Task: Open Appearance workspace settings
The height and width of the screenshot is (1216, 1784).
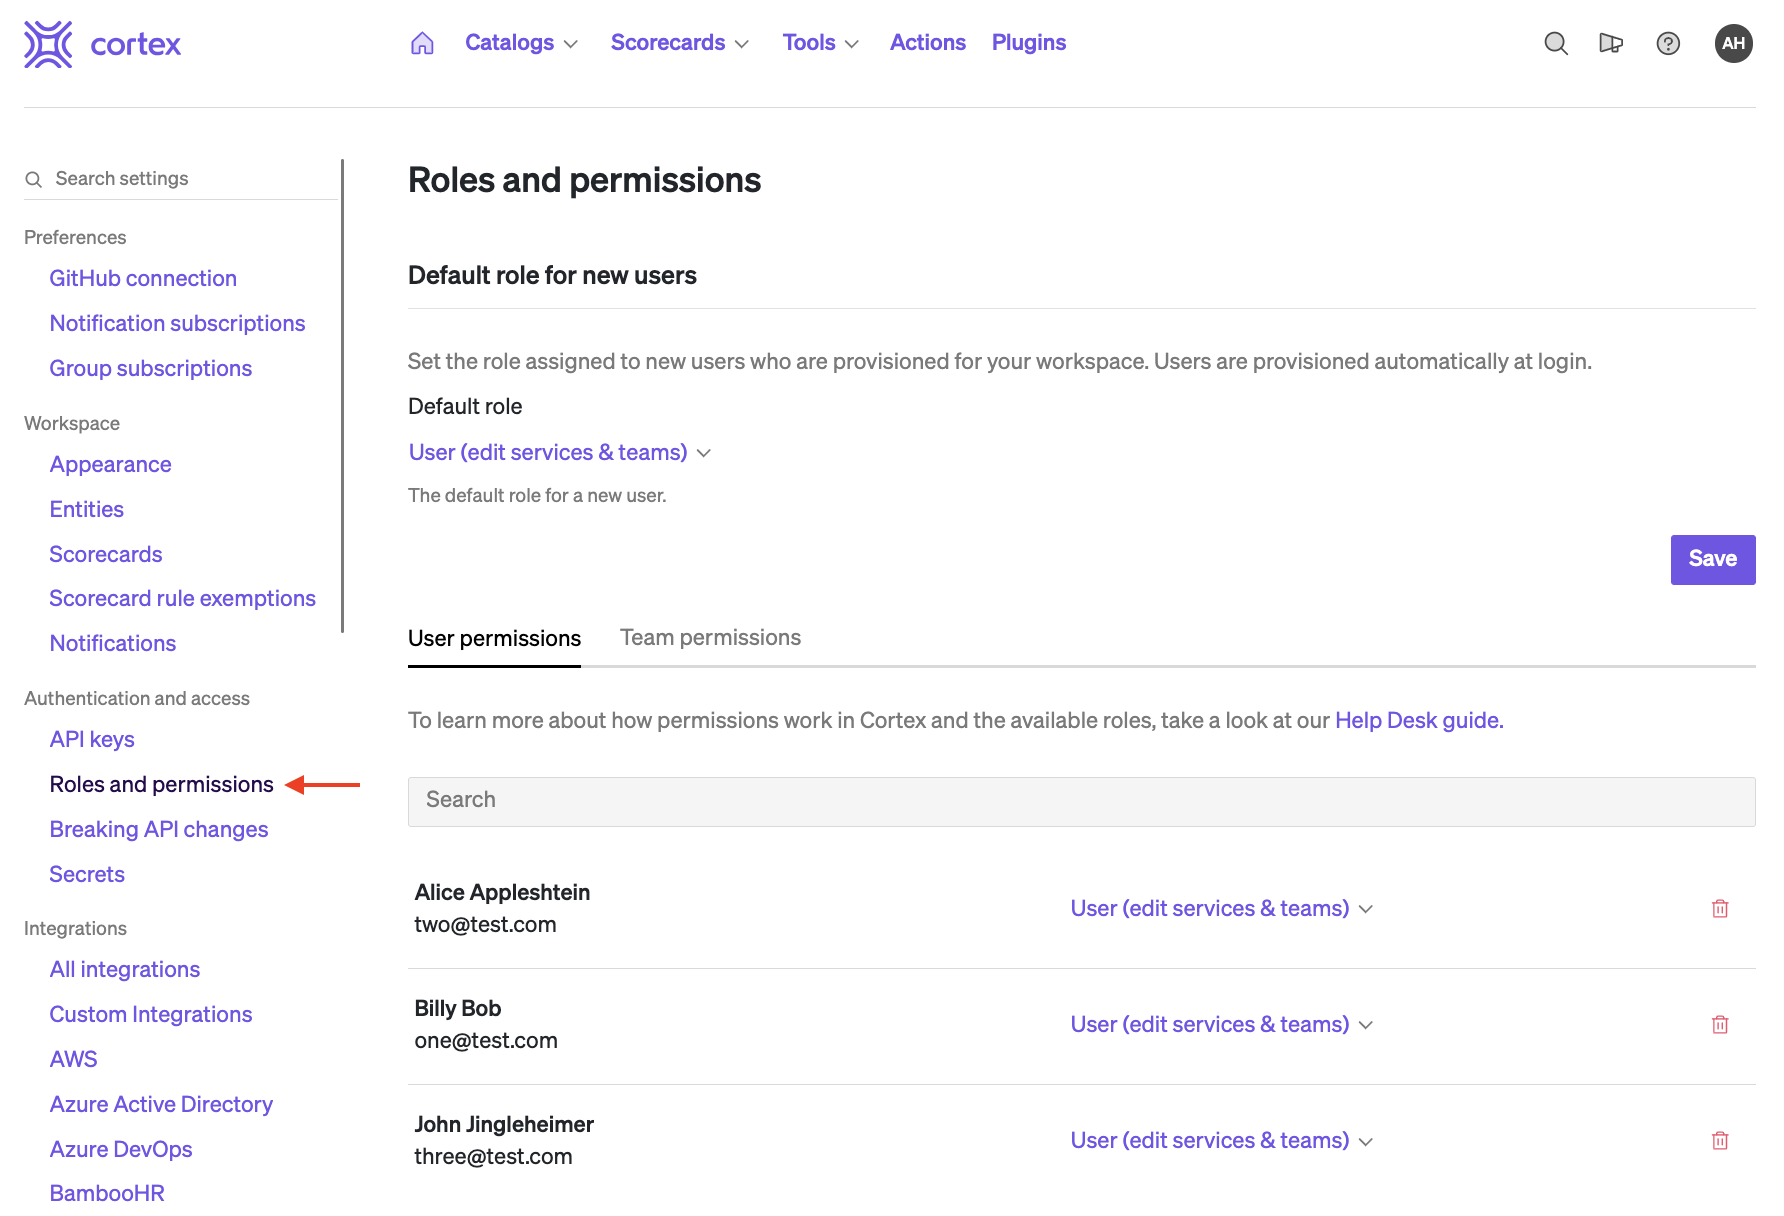Action: point(110,464)
